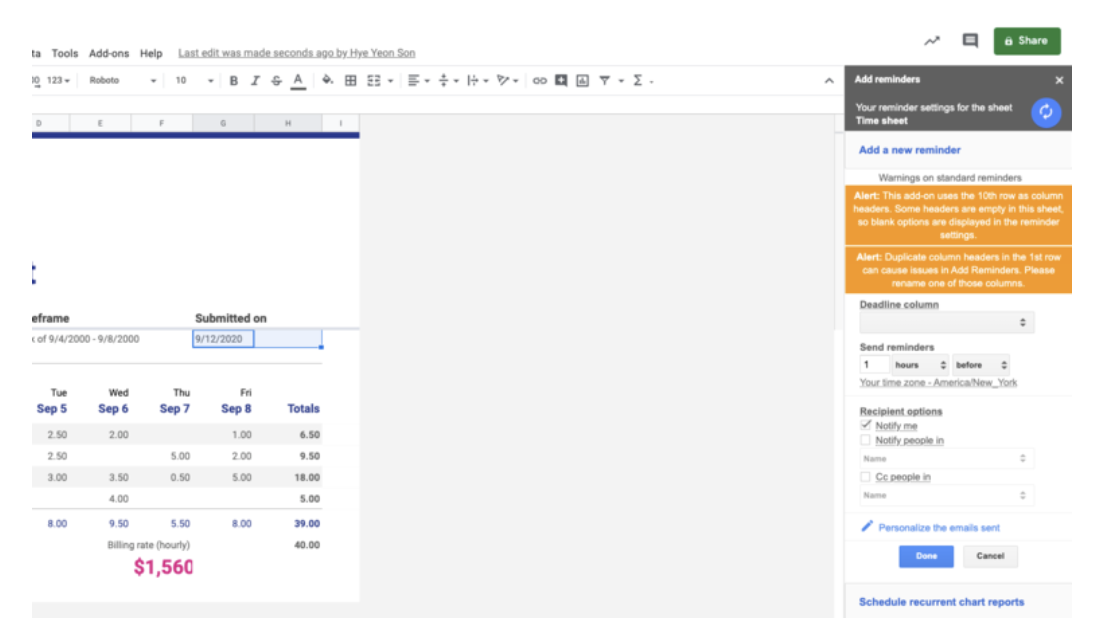Open comment history icon
This screenshot has height=634, width=1098.
(970, 41)
